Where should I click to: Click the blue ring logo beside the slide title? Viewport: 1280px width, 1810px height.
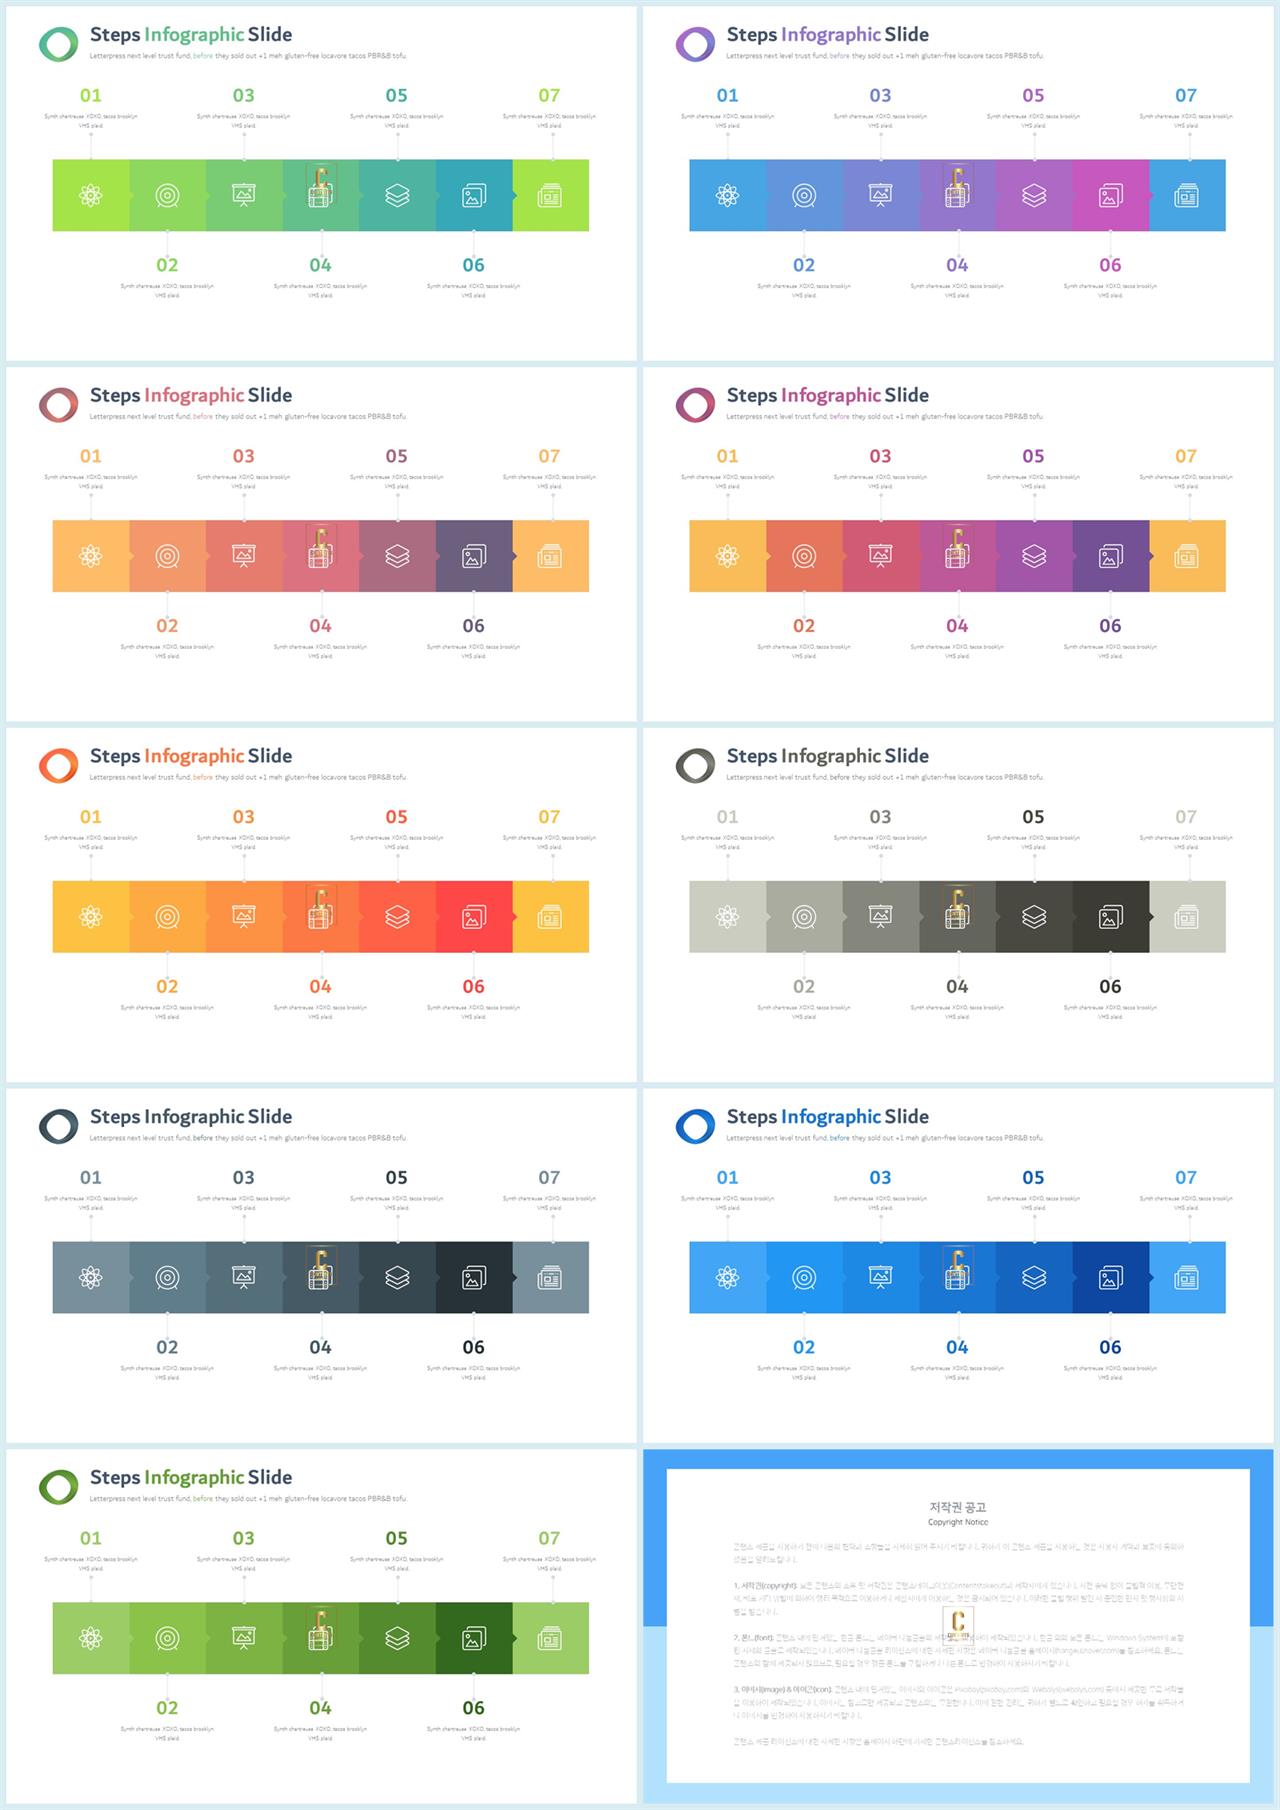(x=695, y=1126)
